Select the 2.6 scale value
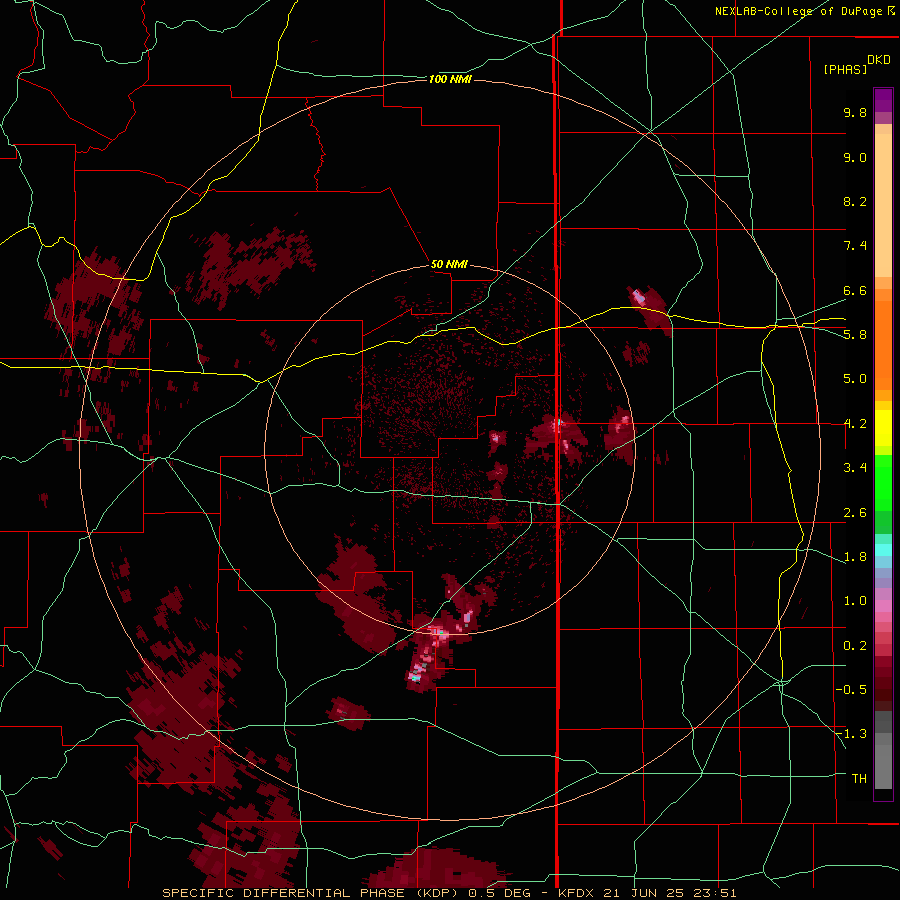This screenshot has width=900, height=900. click(x=855, y=513)
